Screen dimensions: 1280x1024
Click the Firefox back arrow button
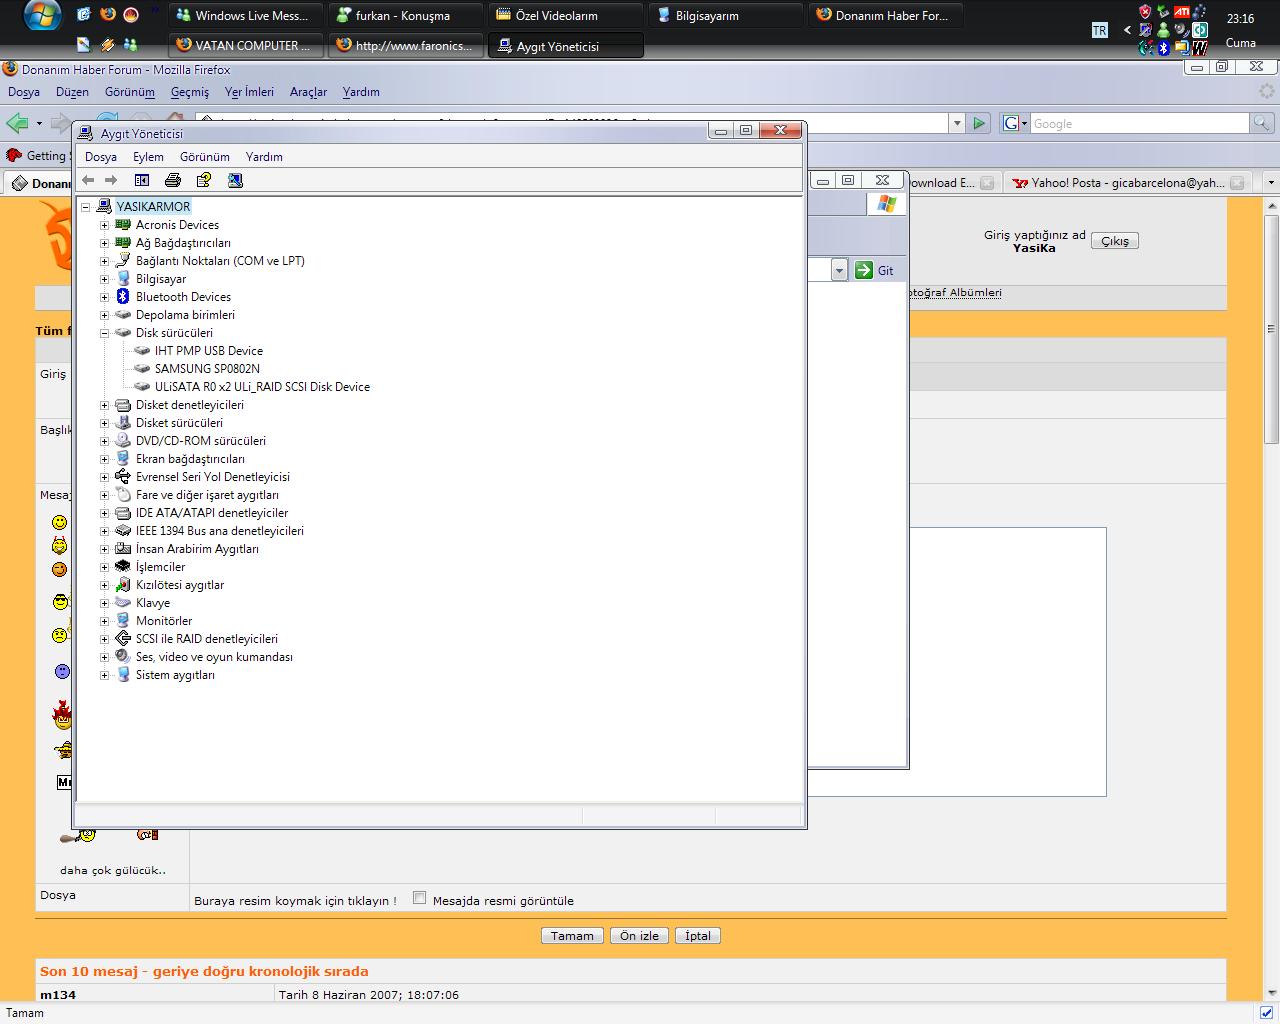(x=17, y=123)
